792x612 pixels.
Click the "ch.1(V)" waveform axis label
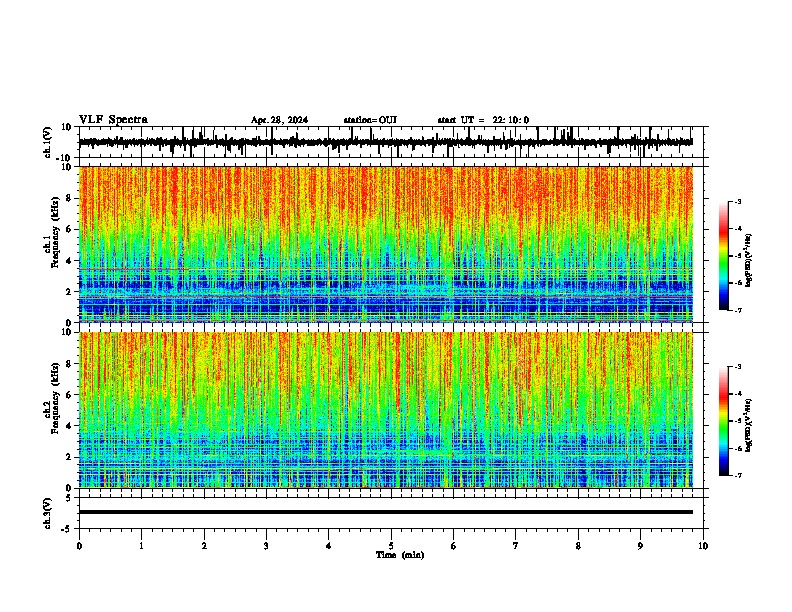pos(48,142)
